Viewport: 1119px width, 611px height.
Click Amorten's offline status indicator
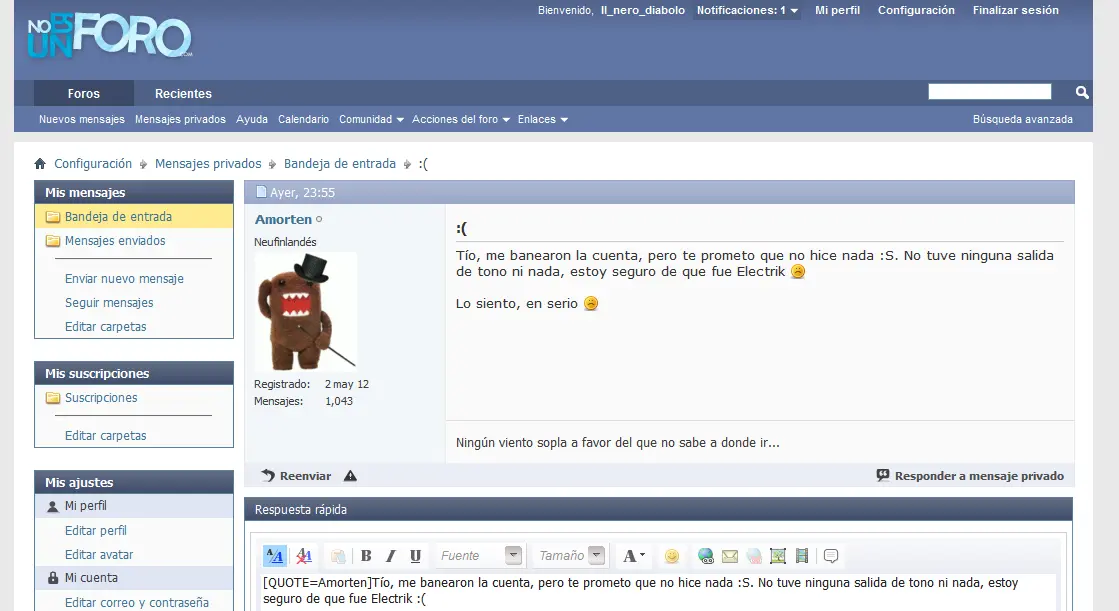tap(319, 220)
